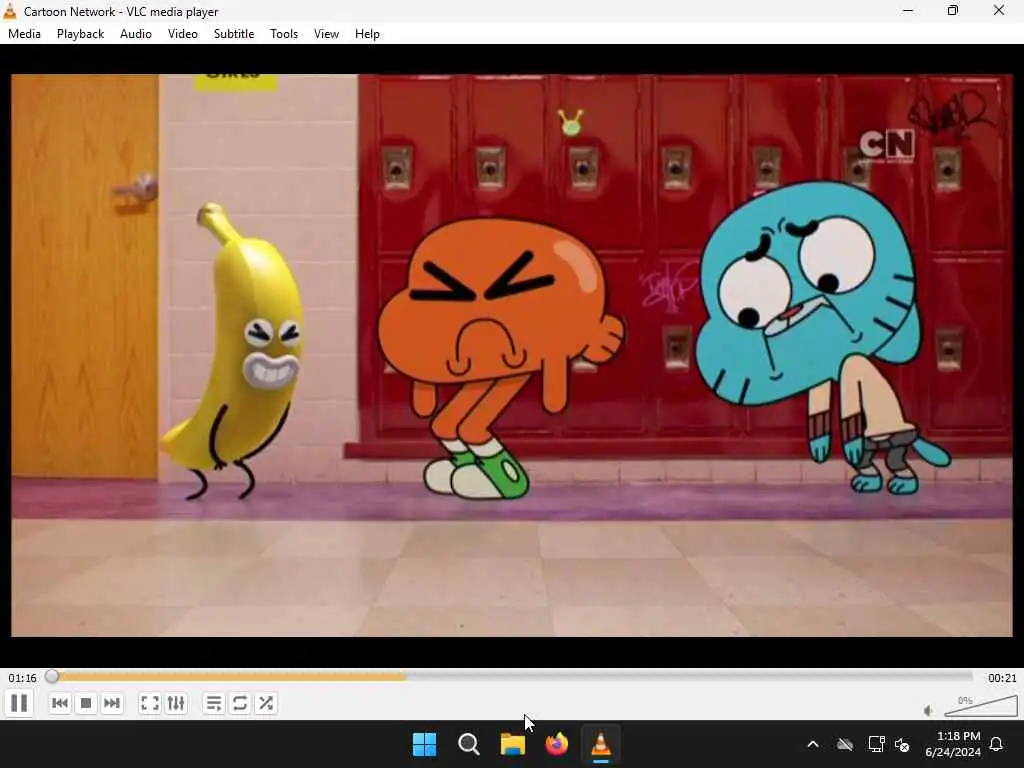Seek along the playback progress bar

[x=511, y=677]
